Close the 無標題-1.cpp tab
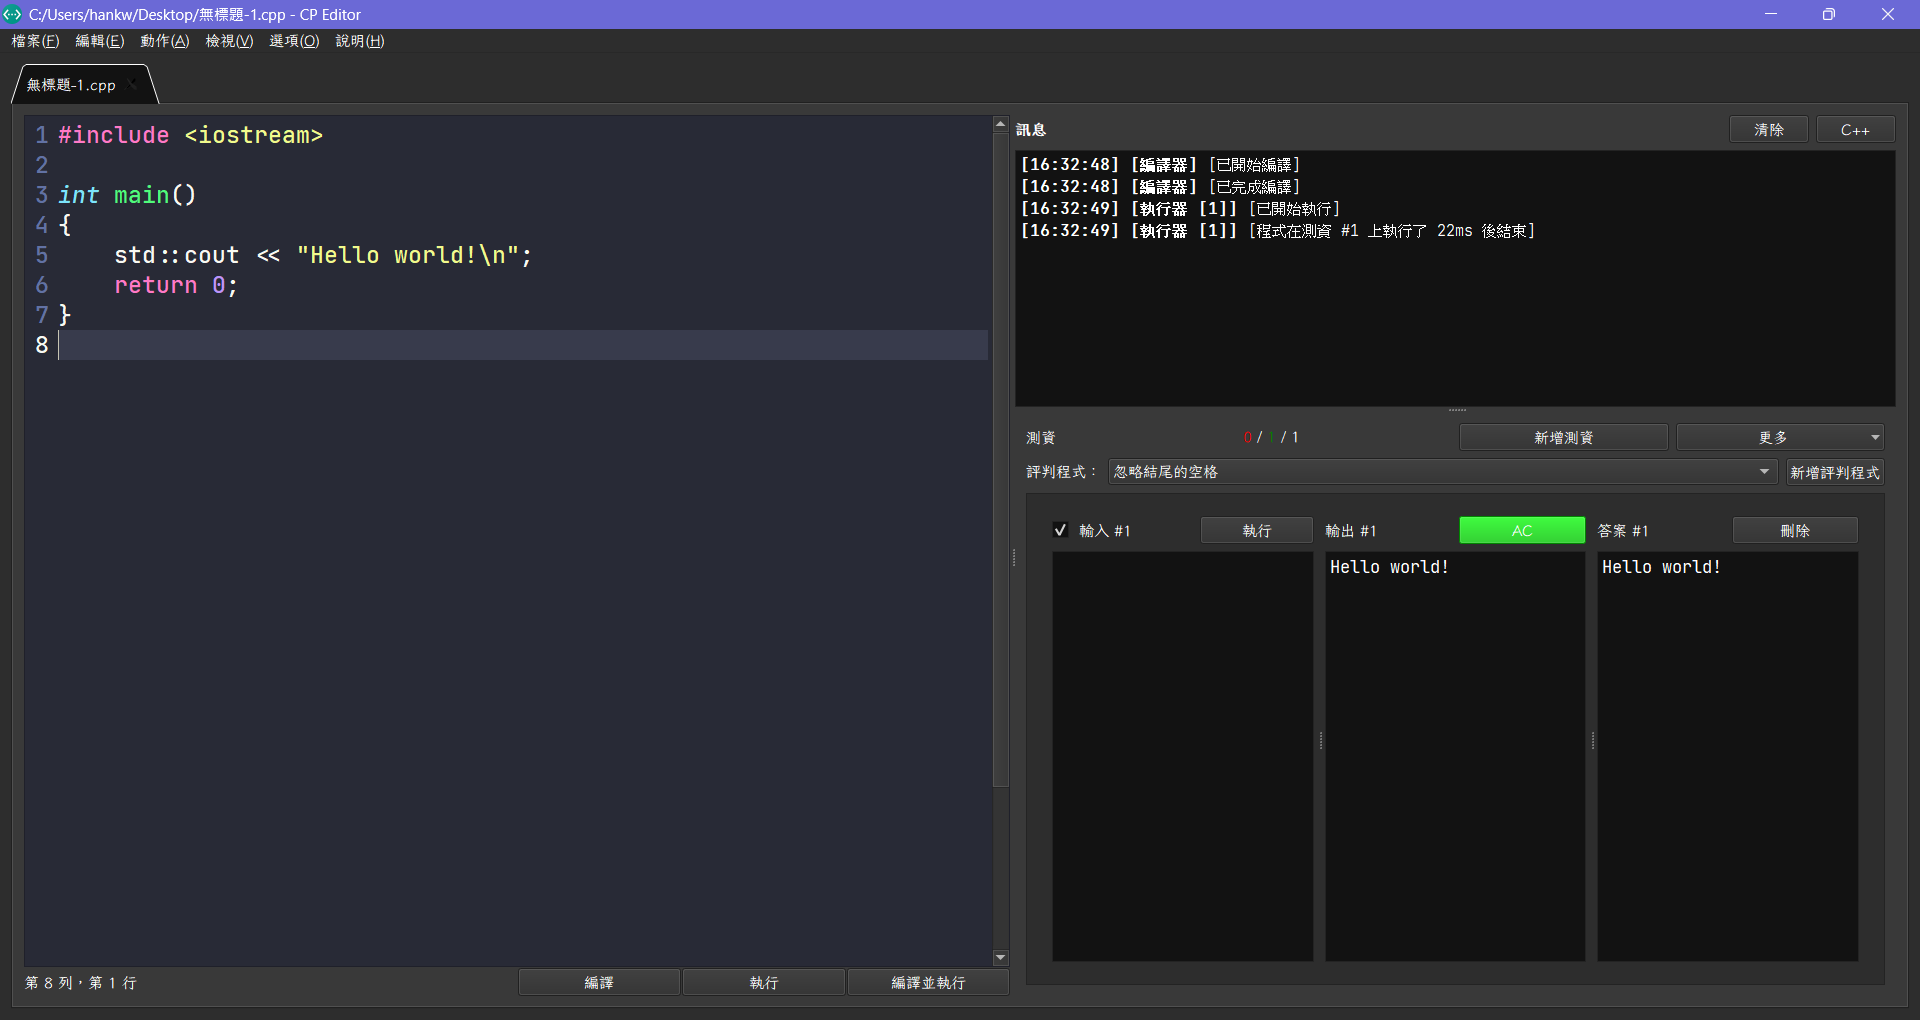1920x1020 pixels. coord(133,85)
